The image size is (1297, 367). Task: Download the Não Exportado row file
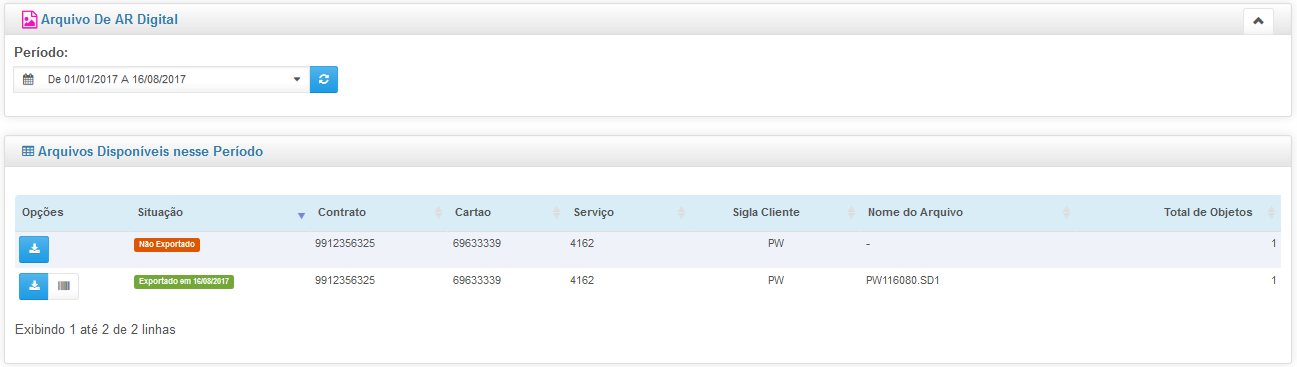pos(34,249)
